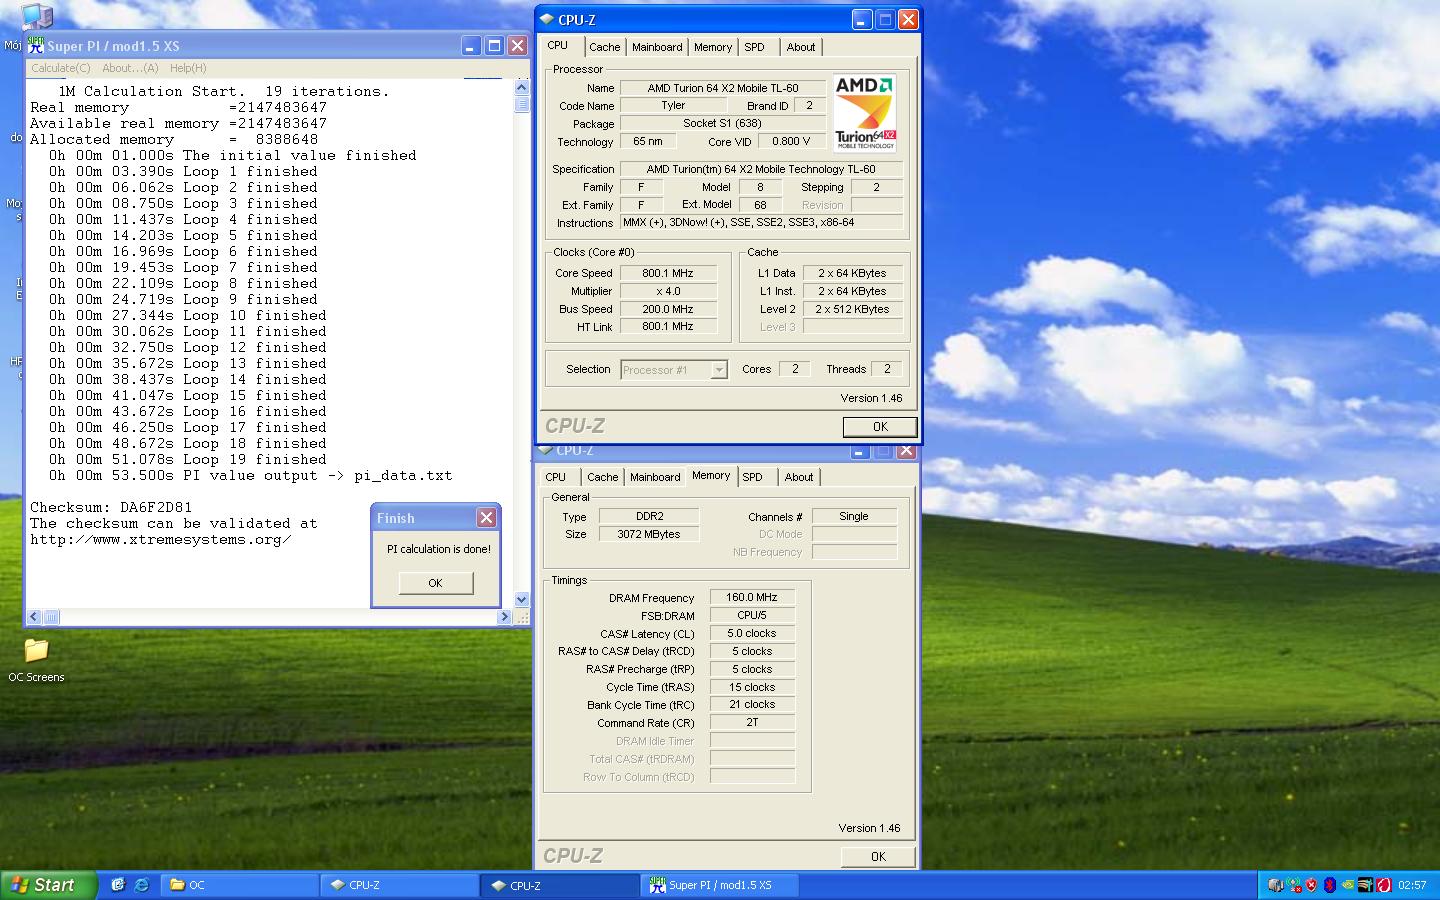Click OK in the front CPU-Z window

tap(880, 427)
